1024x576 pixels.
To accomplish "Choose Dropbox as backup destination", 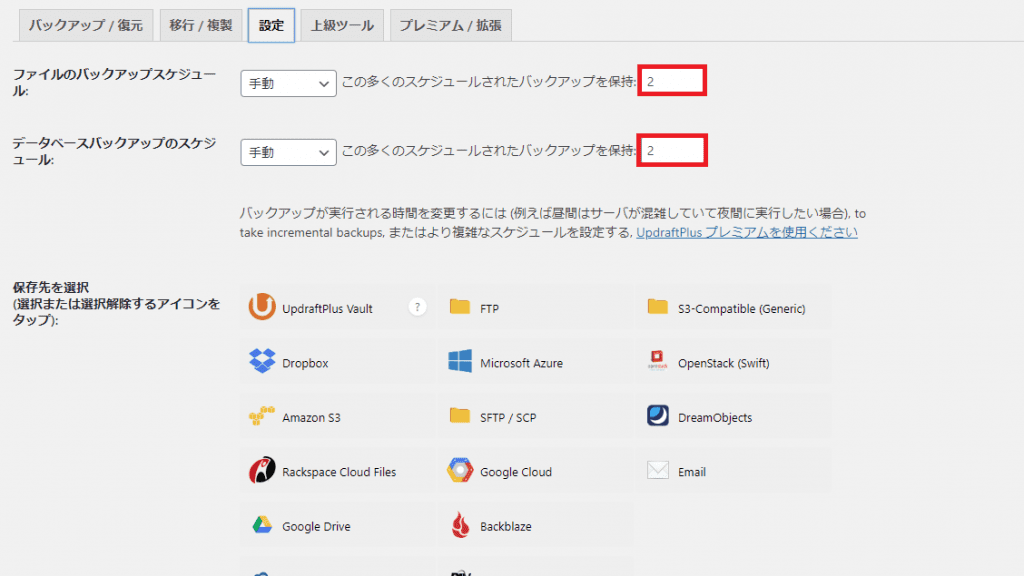I will [x=262, y=363].
